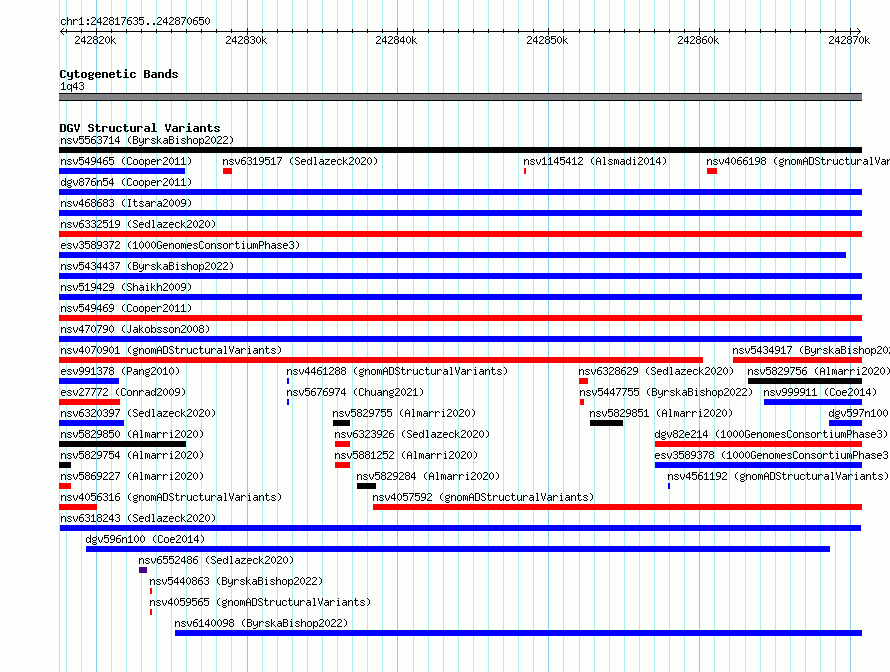Select the chr1:242817635..242870650 coordinates text
Screen dimensions: 890x672
click(x=135, y=21)
